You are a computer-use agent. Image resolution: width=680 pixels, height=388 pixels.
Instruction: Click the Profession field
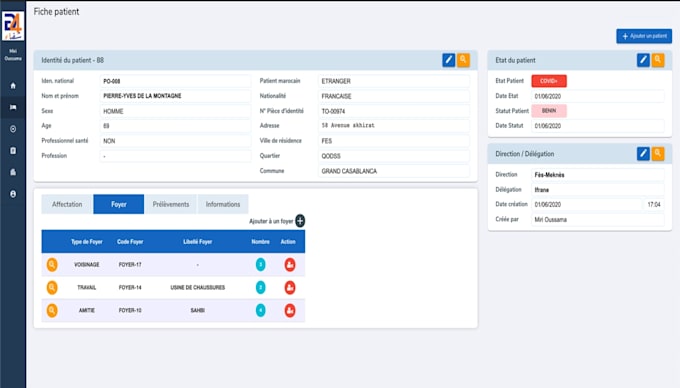tap(175, 156)
